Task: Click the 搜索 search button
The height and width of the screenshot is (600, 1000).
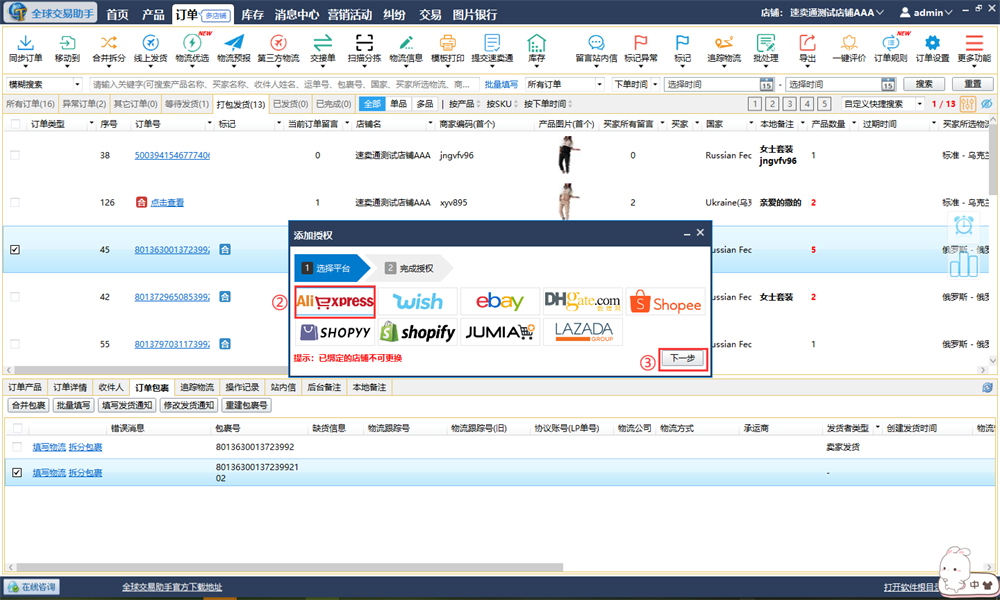Action: coord(923,84)
